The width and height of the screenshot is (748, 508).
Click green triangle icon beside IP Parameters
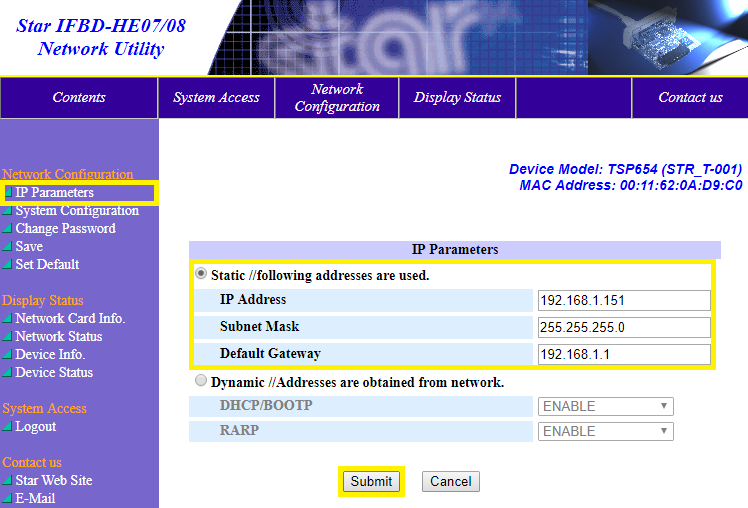click(x=8, y=192)
